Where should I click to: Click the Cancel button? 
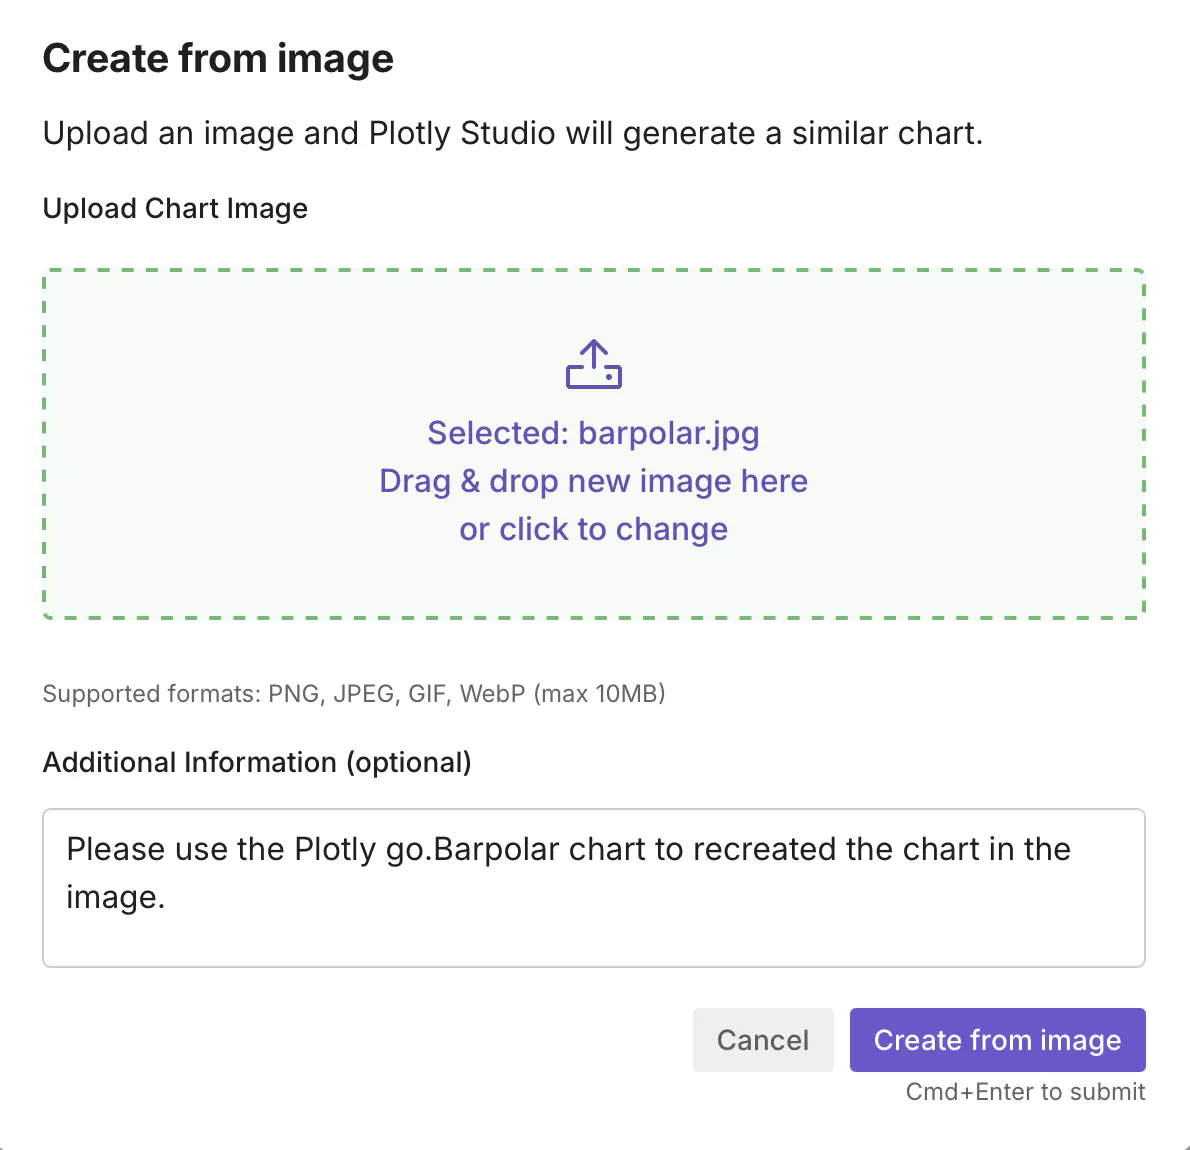point(763,1040)
